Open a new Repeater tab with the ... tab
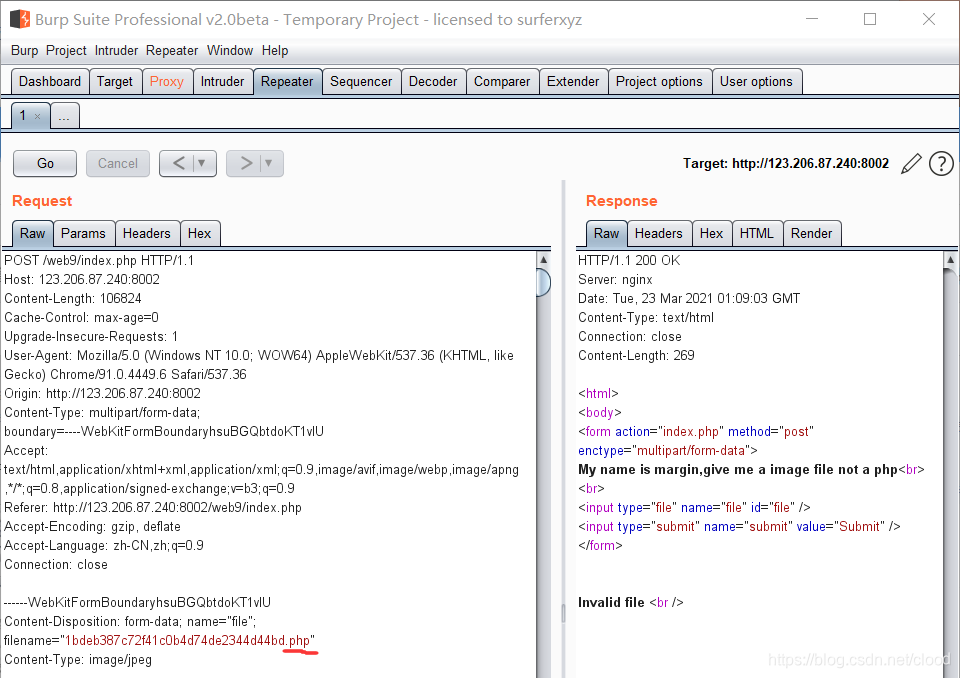The height and width of the screenshot is (678, 960). [65, 116]
